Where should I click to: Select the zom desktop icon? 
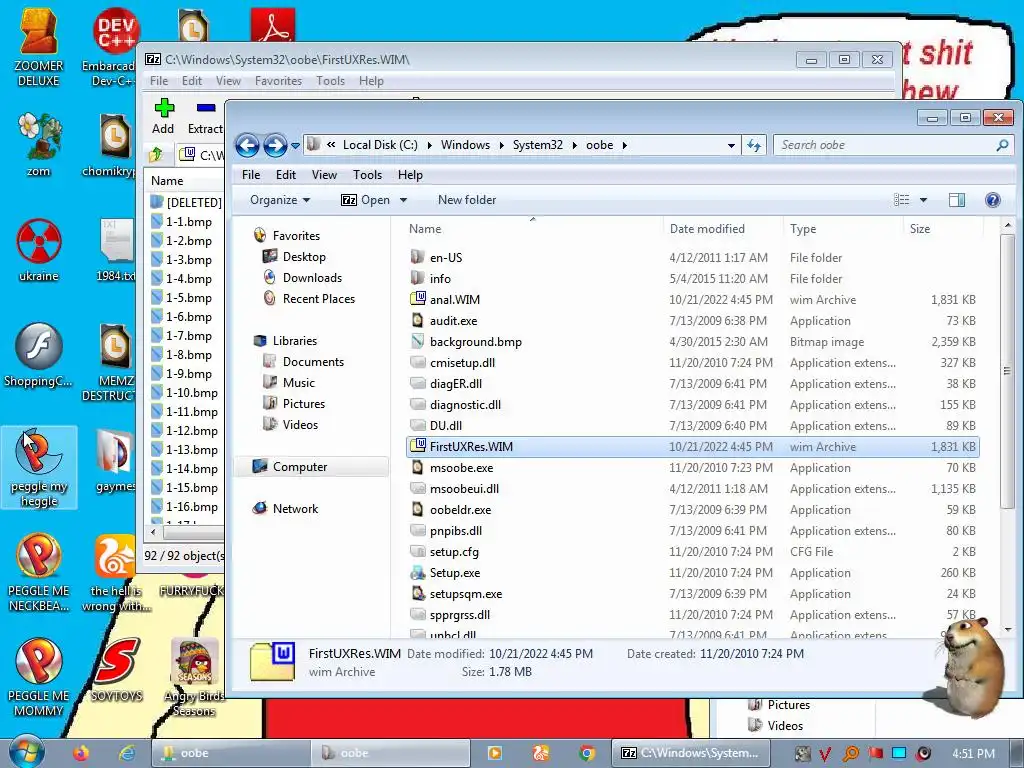coord(39,145)
